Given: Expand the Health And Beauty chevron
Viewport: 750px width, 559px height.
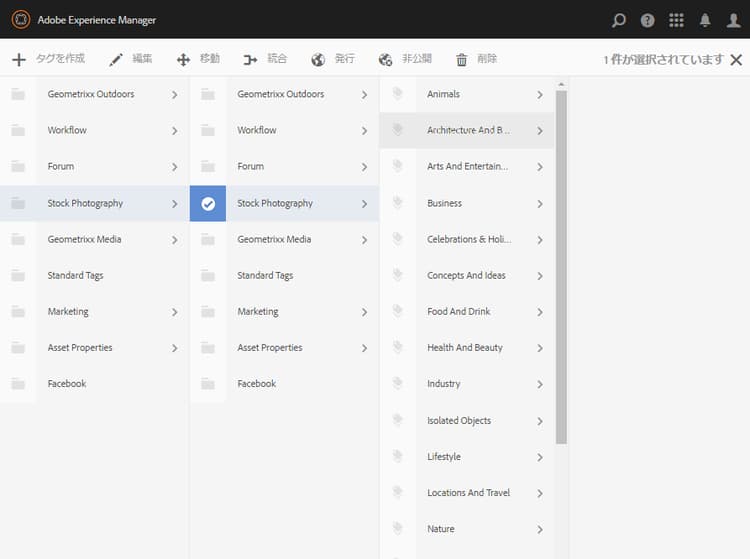Looking at the screenshot, I should [x=540, y=348].
